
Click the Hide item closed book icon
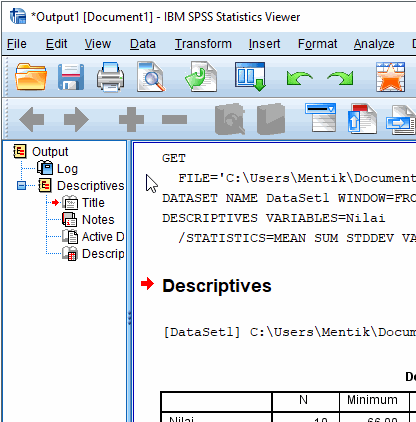[271, 119]
